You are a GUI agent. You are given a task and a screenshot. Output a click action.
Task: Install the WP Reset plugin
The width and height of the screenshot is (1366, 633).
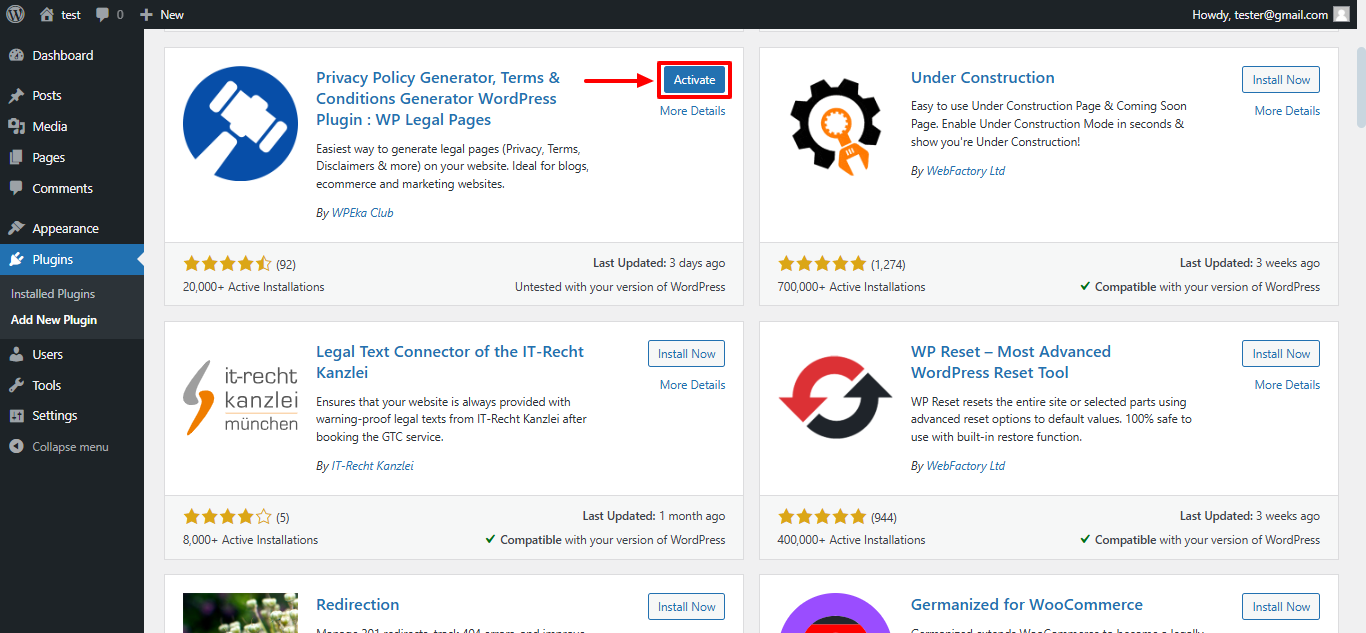[1280, 353]
